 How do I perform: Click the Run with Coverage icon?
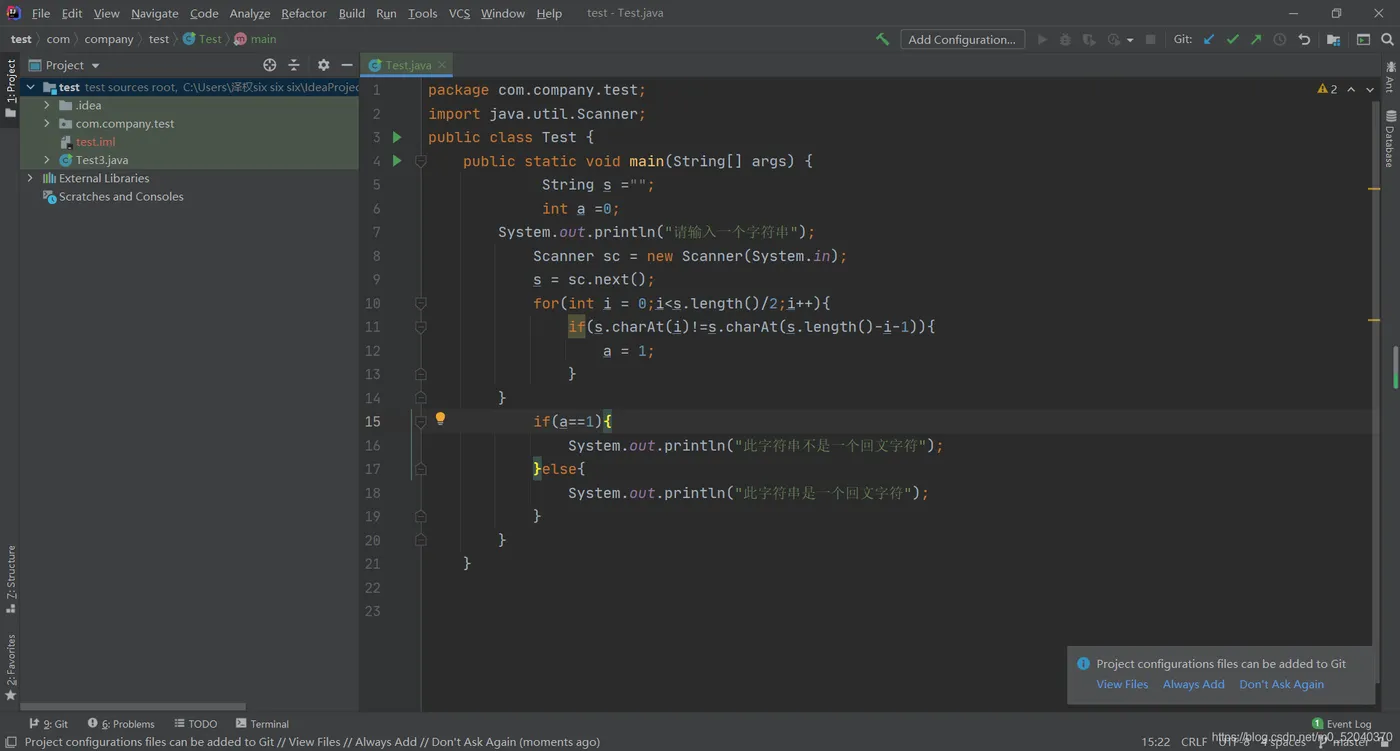click(1089, 39)
